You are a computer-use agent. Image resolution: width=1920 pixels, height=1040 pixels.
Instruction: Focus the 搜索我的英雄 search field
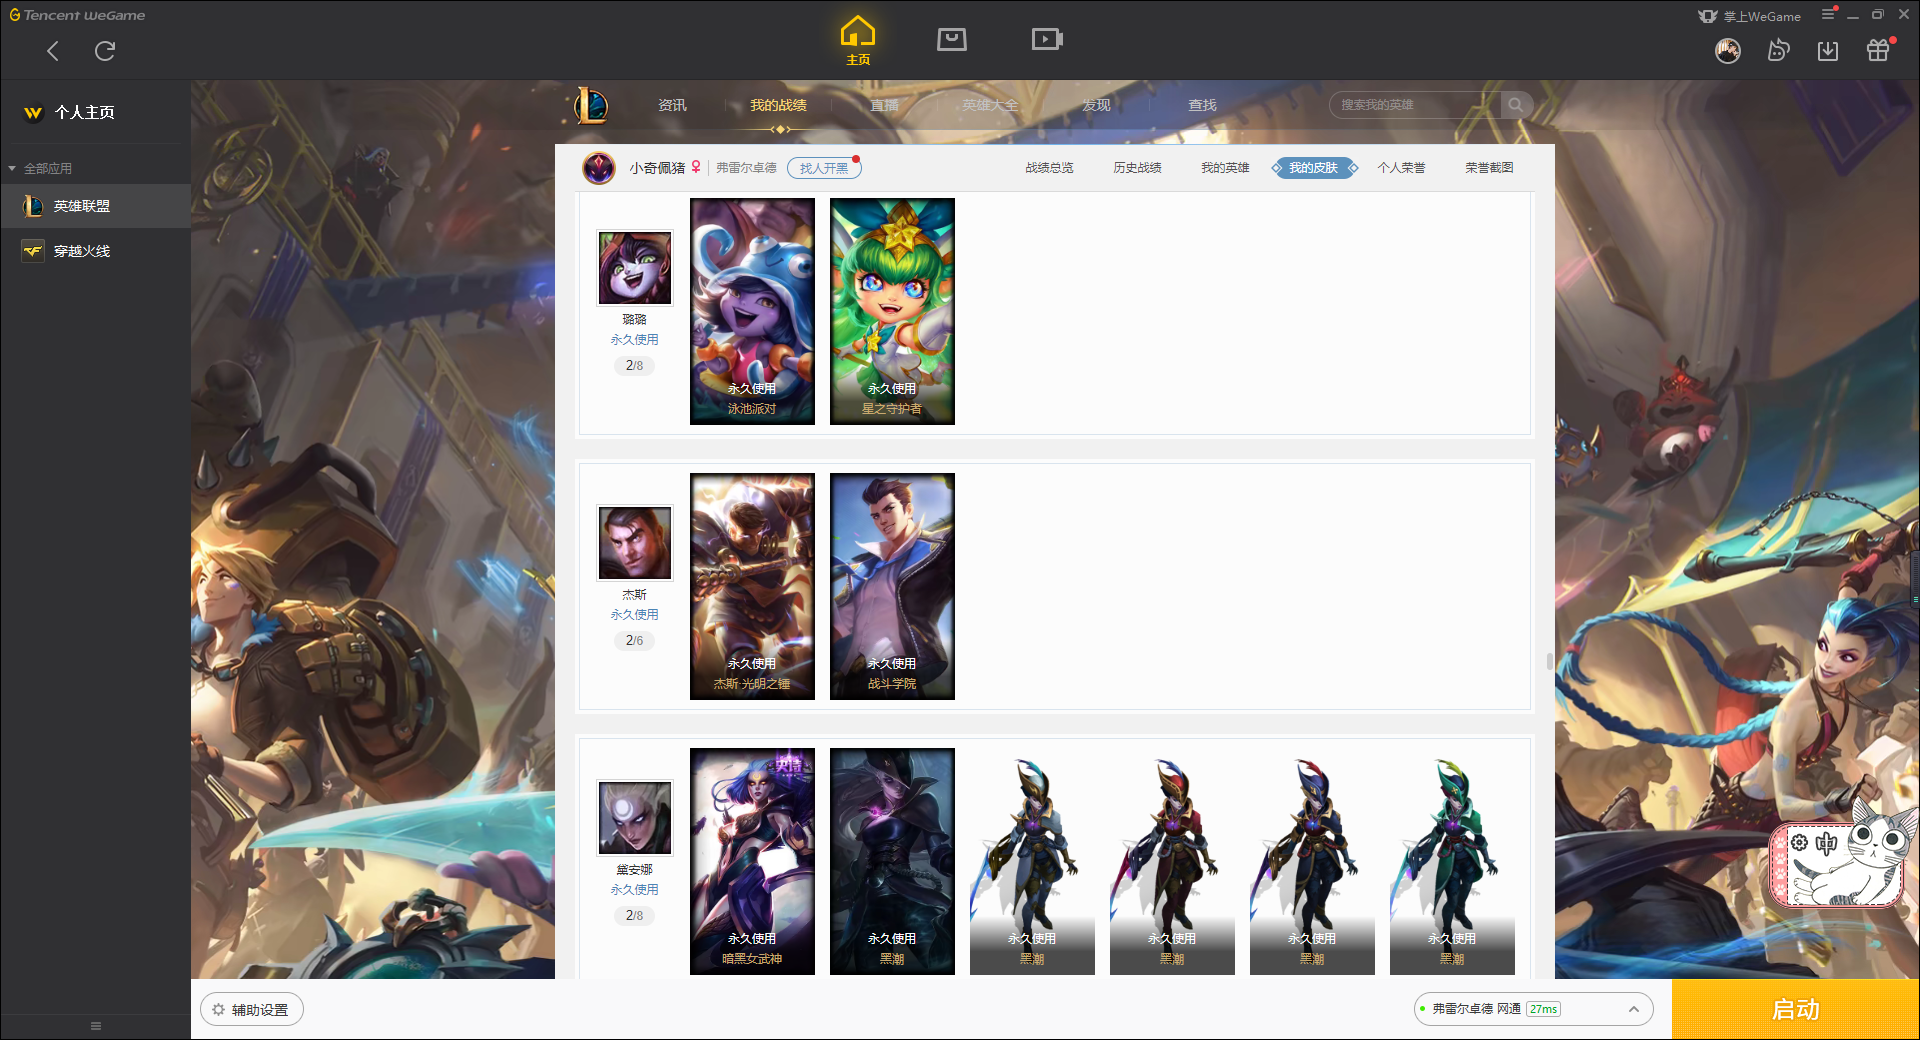[x=1415, y=105]
